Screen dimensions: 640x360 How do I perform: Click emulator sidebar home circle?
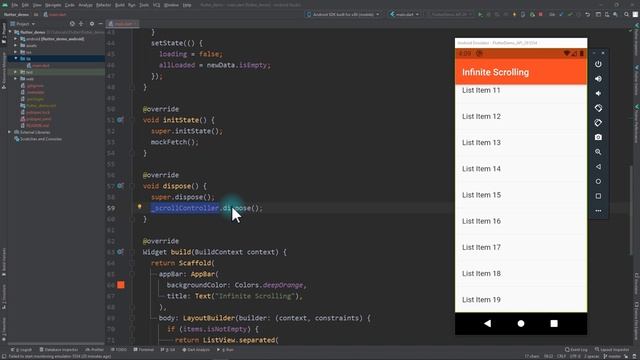point(598,181)
